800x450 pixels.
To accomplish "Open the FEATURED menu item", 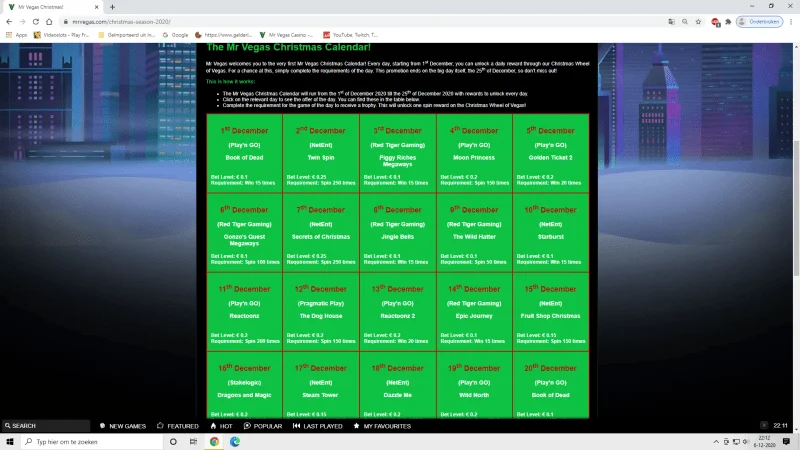I will point(178,426).
